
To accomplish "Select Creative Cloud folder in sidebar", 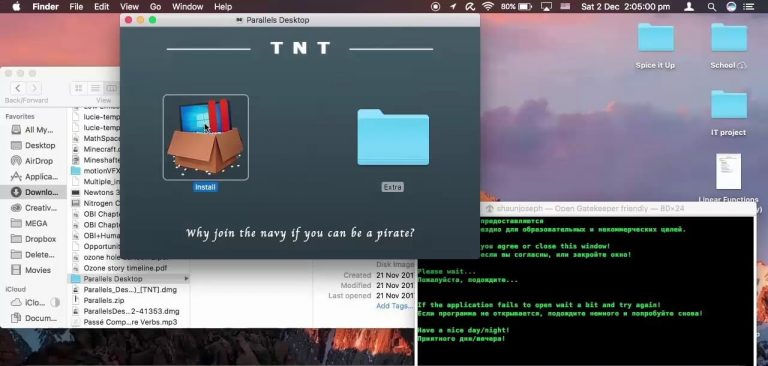I will 33,208.
